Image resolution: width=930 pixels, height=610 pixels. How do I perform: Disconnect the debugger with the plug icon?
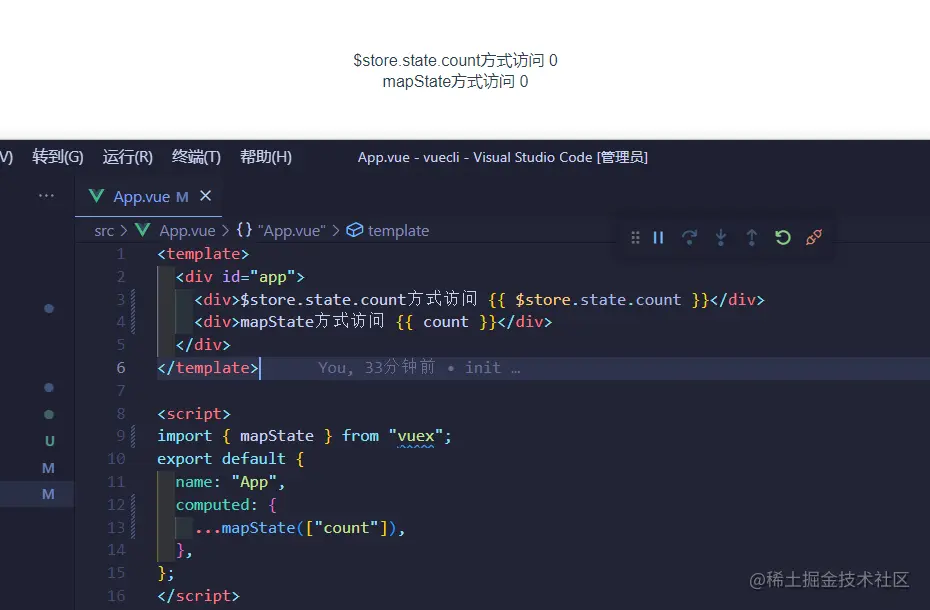814,237
